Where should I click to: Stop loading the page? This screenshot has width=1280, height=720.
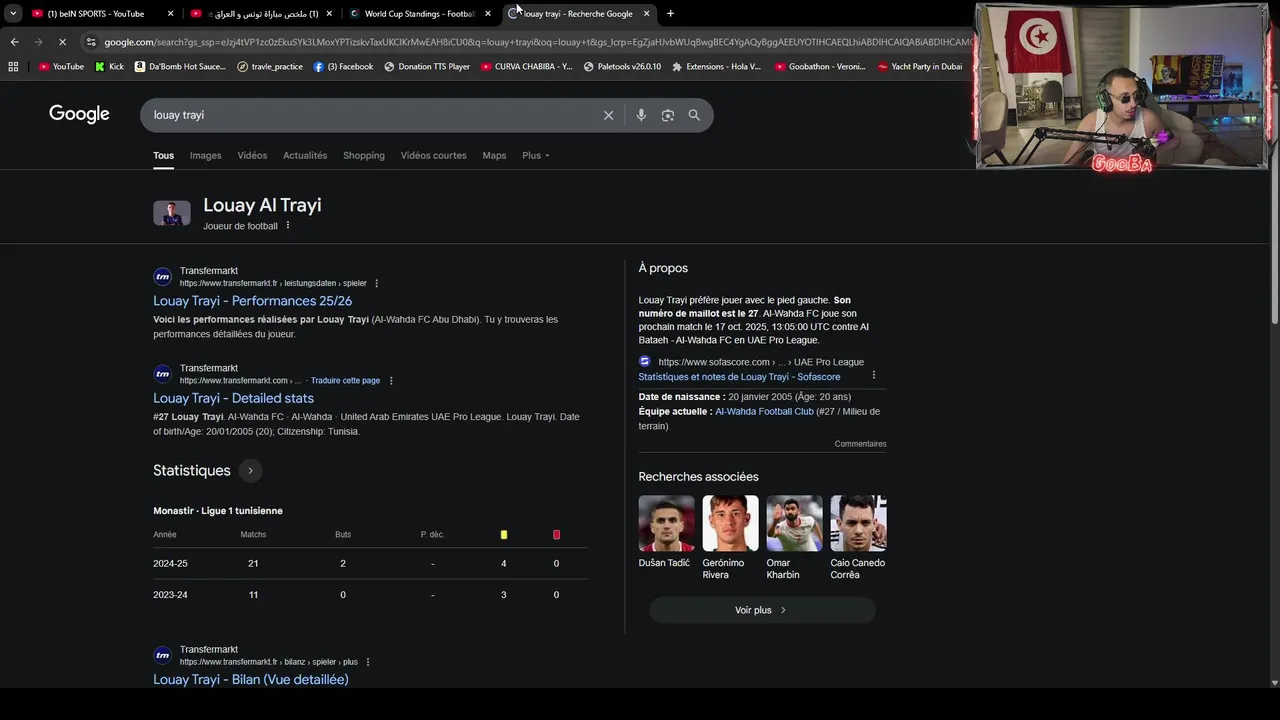click(62, 42)
